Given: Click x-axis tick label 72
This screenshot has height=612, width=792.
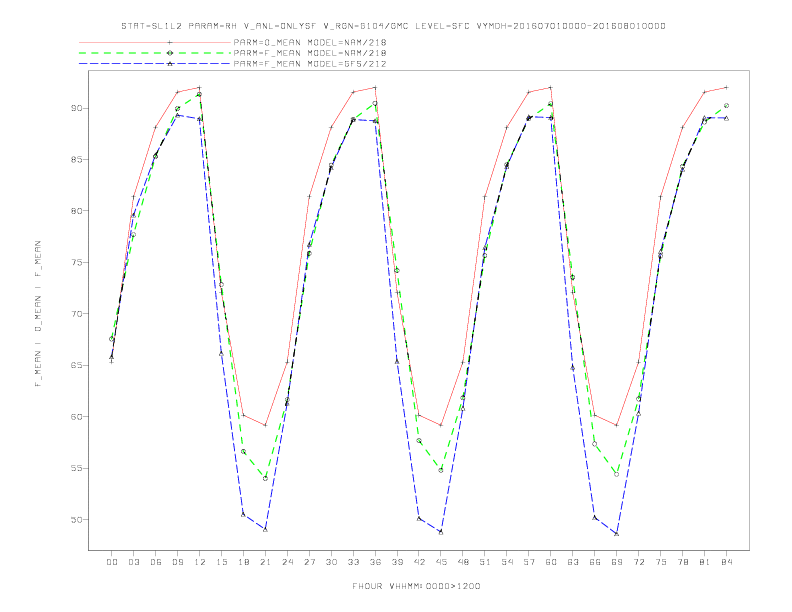Looking at the screenshot, I should pyautogui.click(x=639, y=562).
